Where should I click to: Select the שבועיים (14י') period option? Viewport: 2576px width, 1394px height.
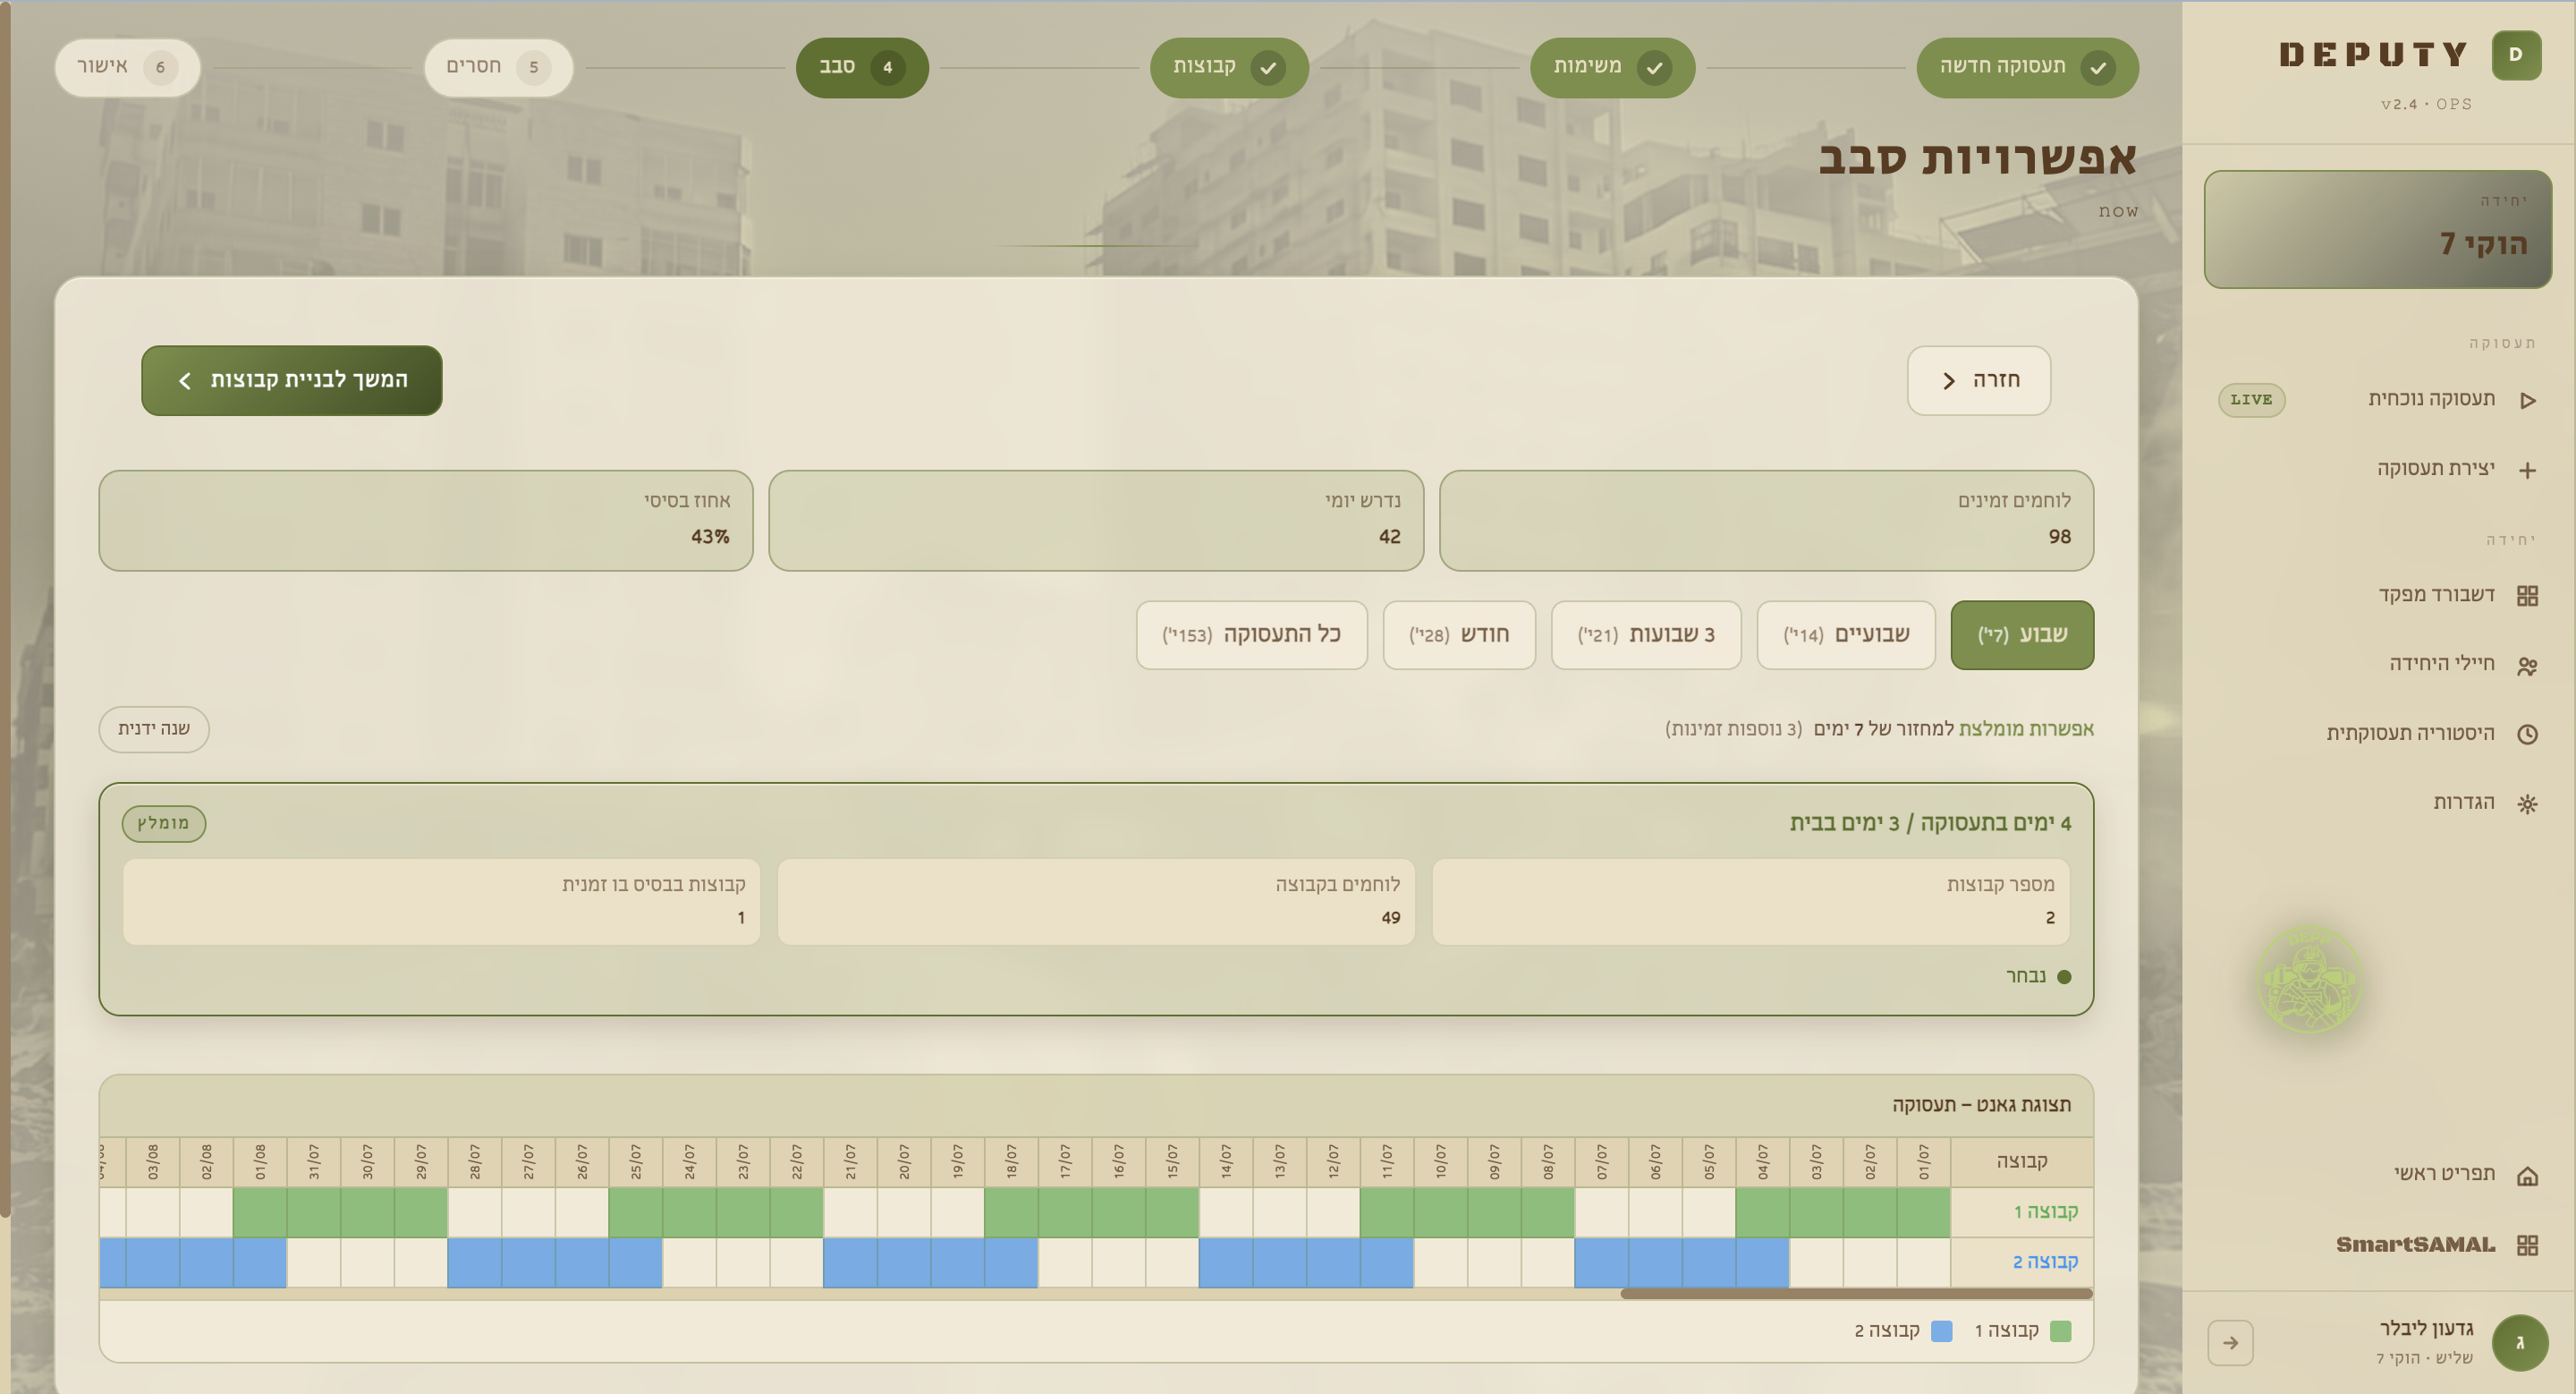[x=1846, y=635]
